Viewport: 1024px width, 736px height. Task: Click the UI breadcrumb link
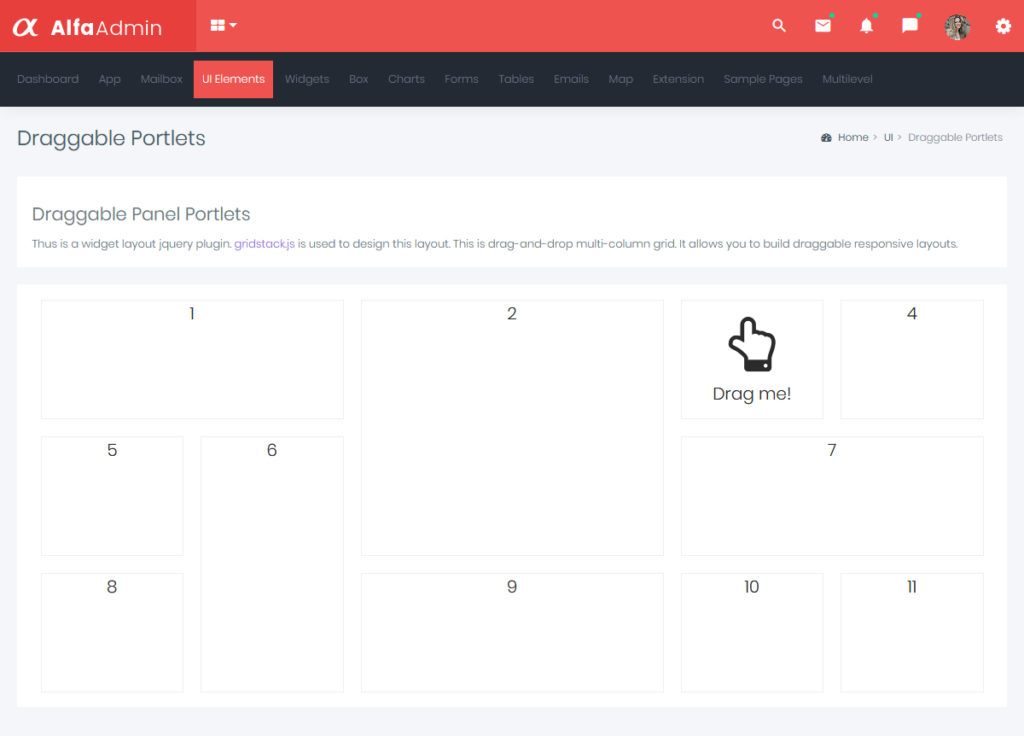pyautogui.click(x=888, y=137)
